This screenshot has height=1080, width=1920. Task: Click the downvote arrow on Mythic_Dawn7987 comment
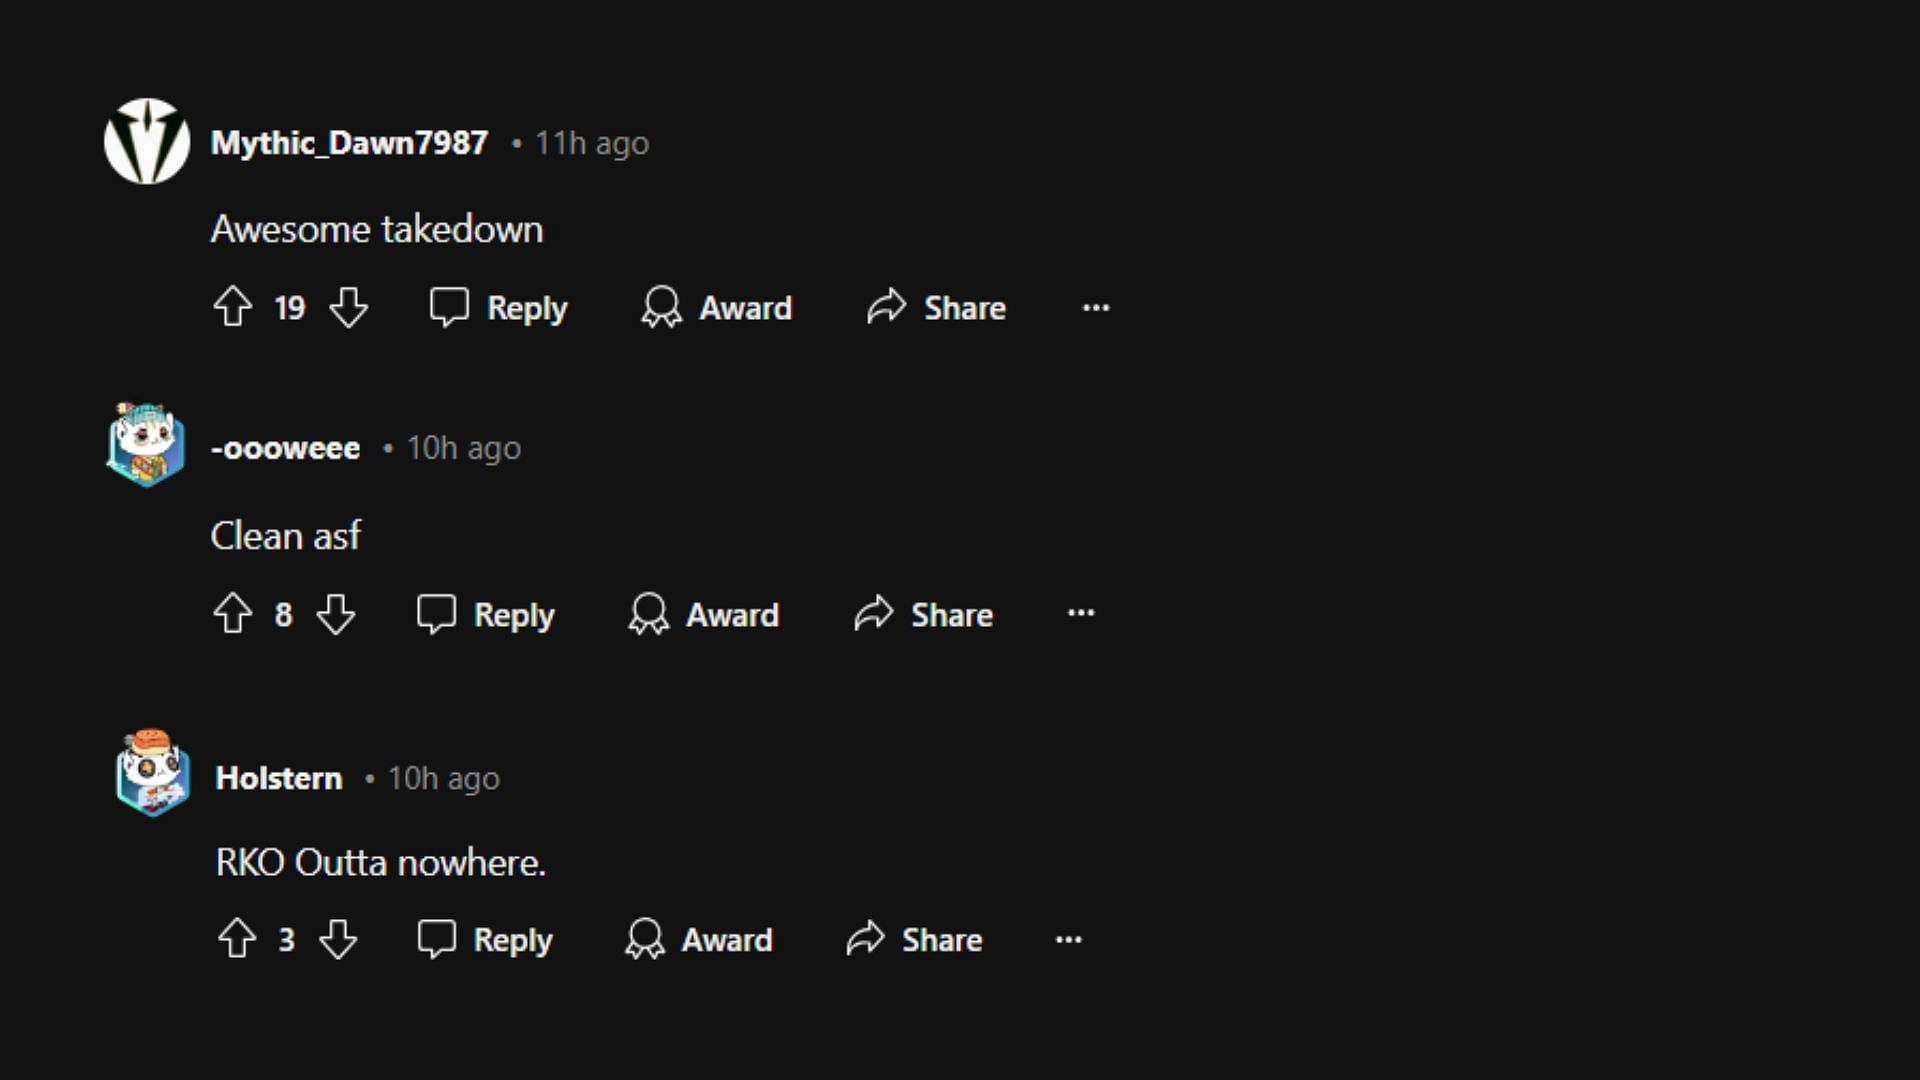pyautogui.click(x=349, y=307)
